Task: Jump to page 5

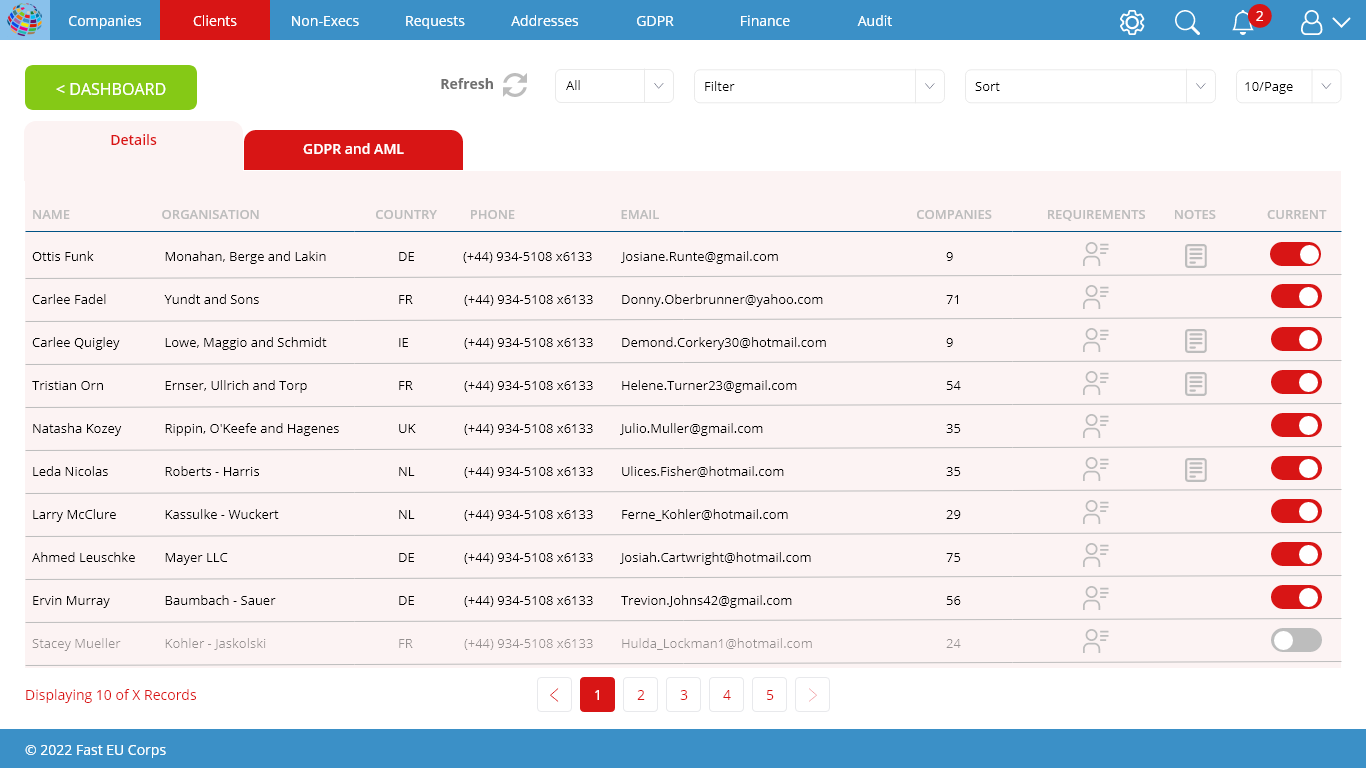Action: [x=769, y=695]
